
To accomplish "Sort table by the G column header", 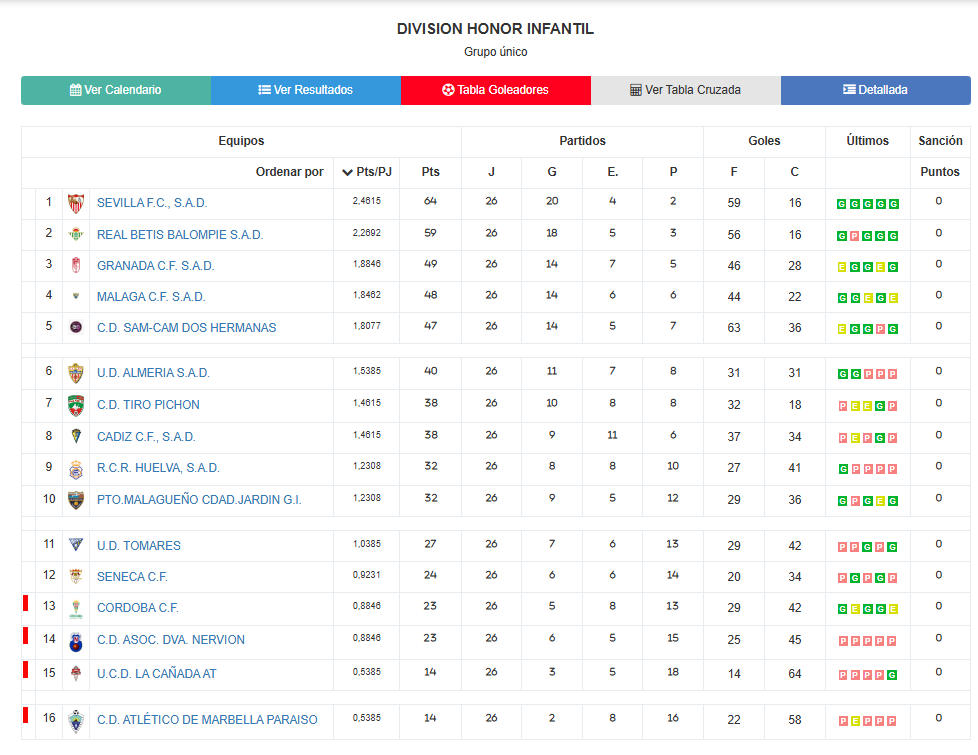I will tap(552, 172).
